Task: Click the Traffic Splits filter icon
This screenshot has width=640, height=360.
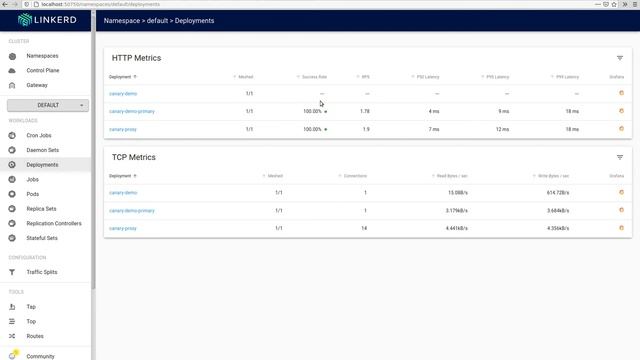Action: point(12,272)
